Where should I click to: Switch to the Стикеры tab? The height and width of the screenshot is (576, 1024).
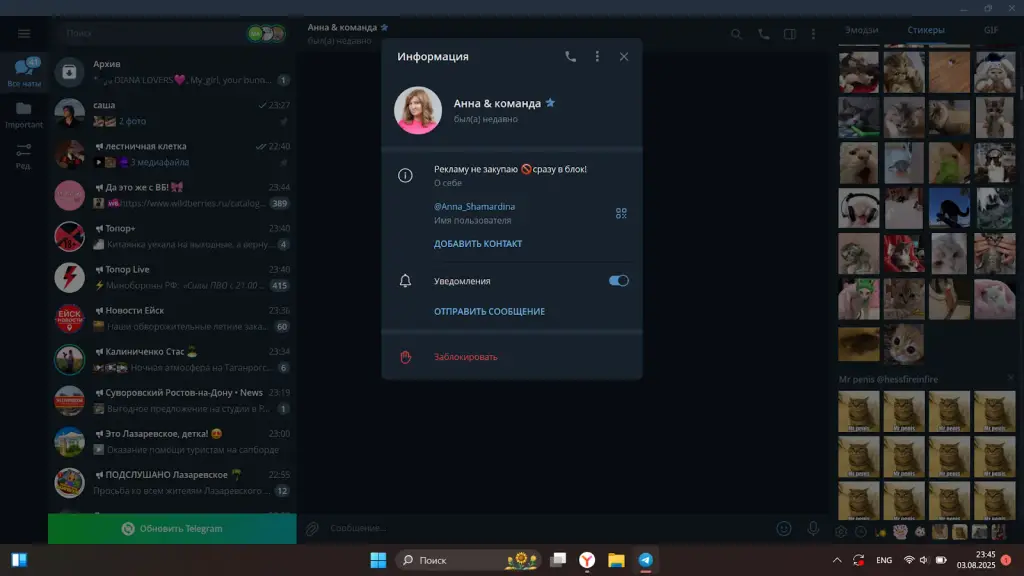(x=925, y=30)
